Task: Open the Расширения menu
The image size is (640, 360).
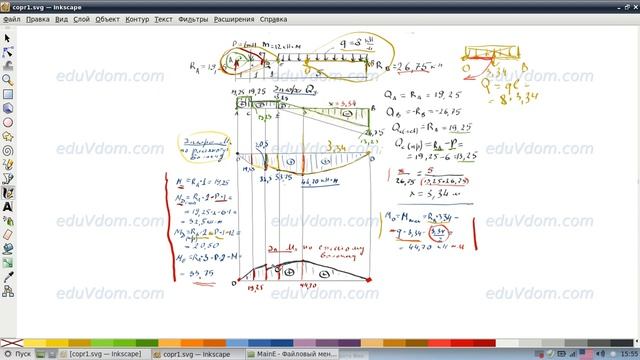Action: pos(234,19)
